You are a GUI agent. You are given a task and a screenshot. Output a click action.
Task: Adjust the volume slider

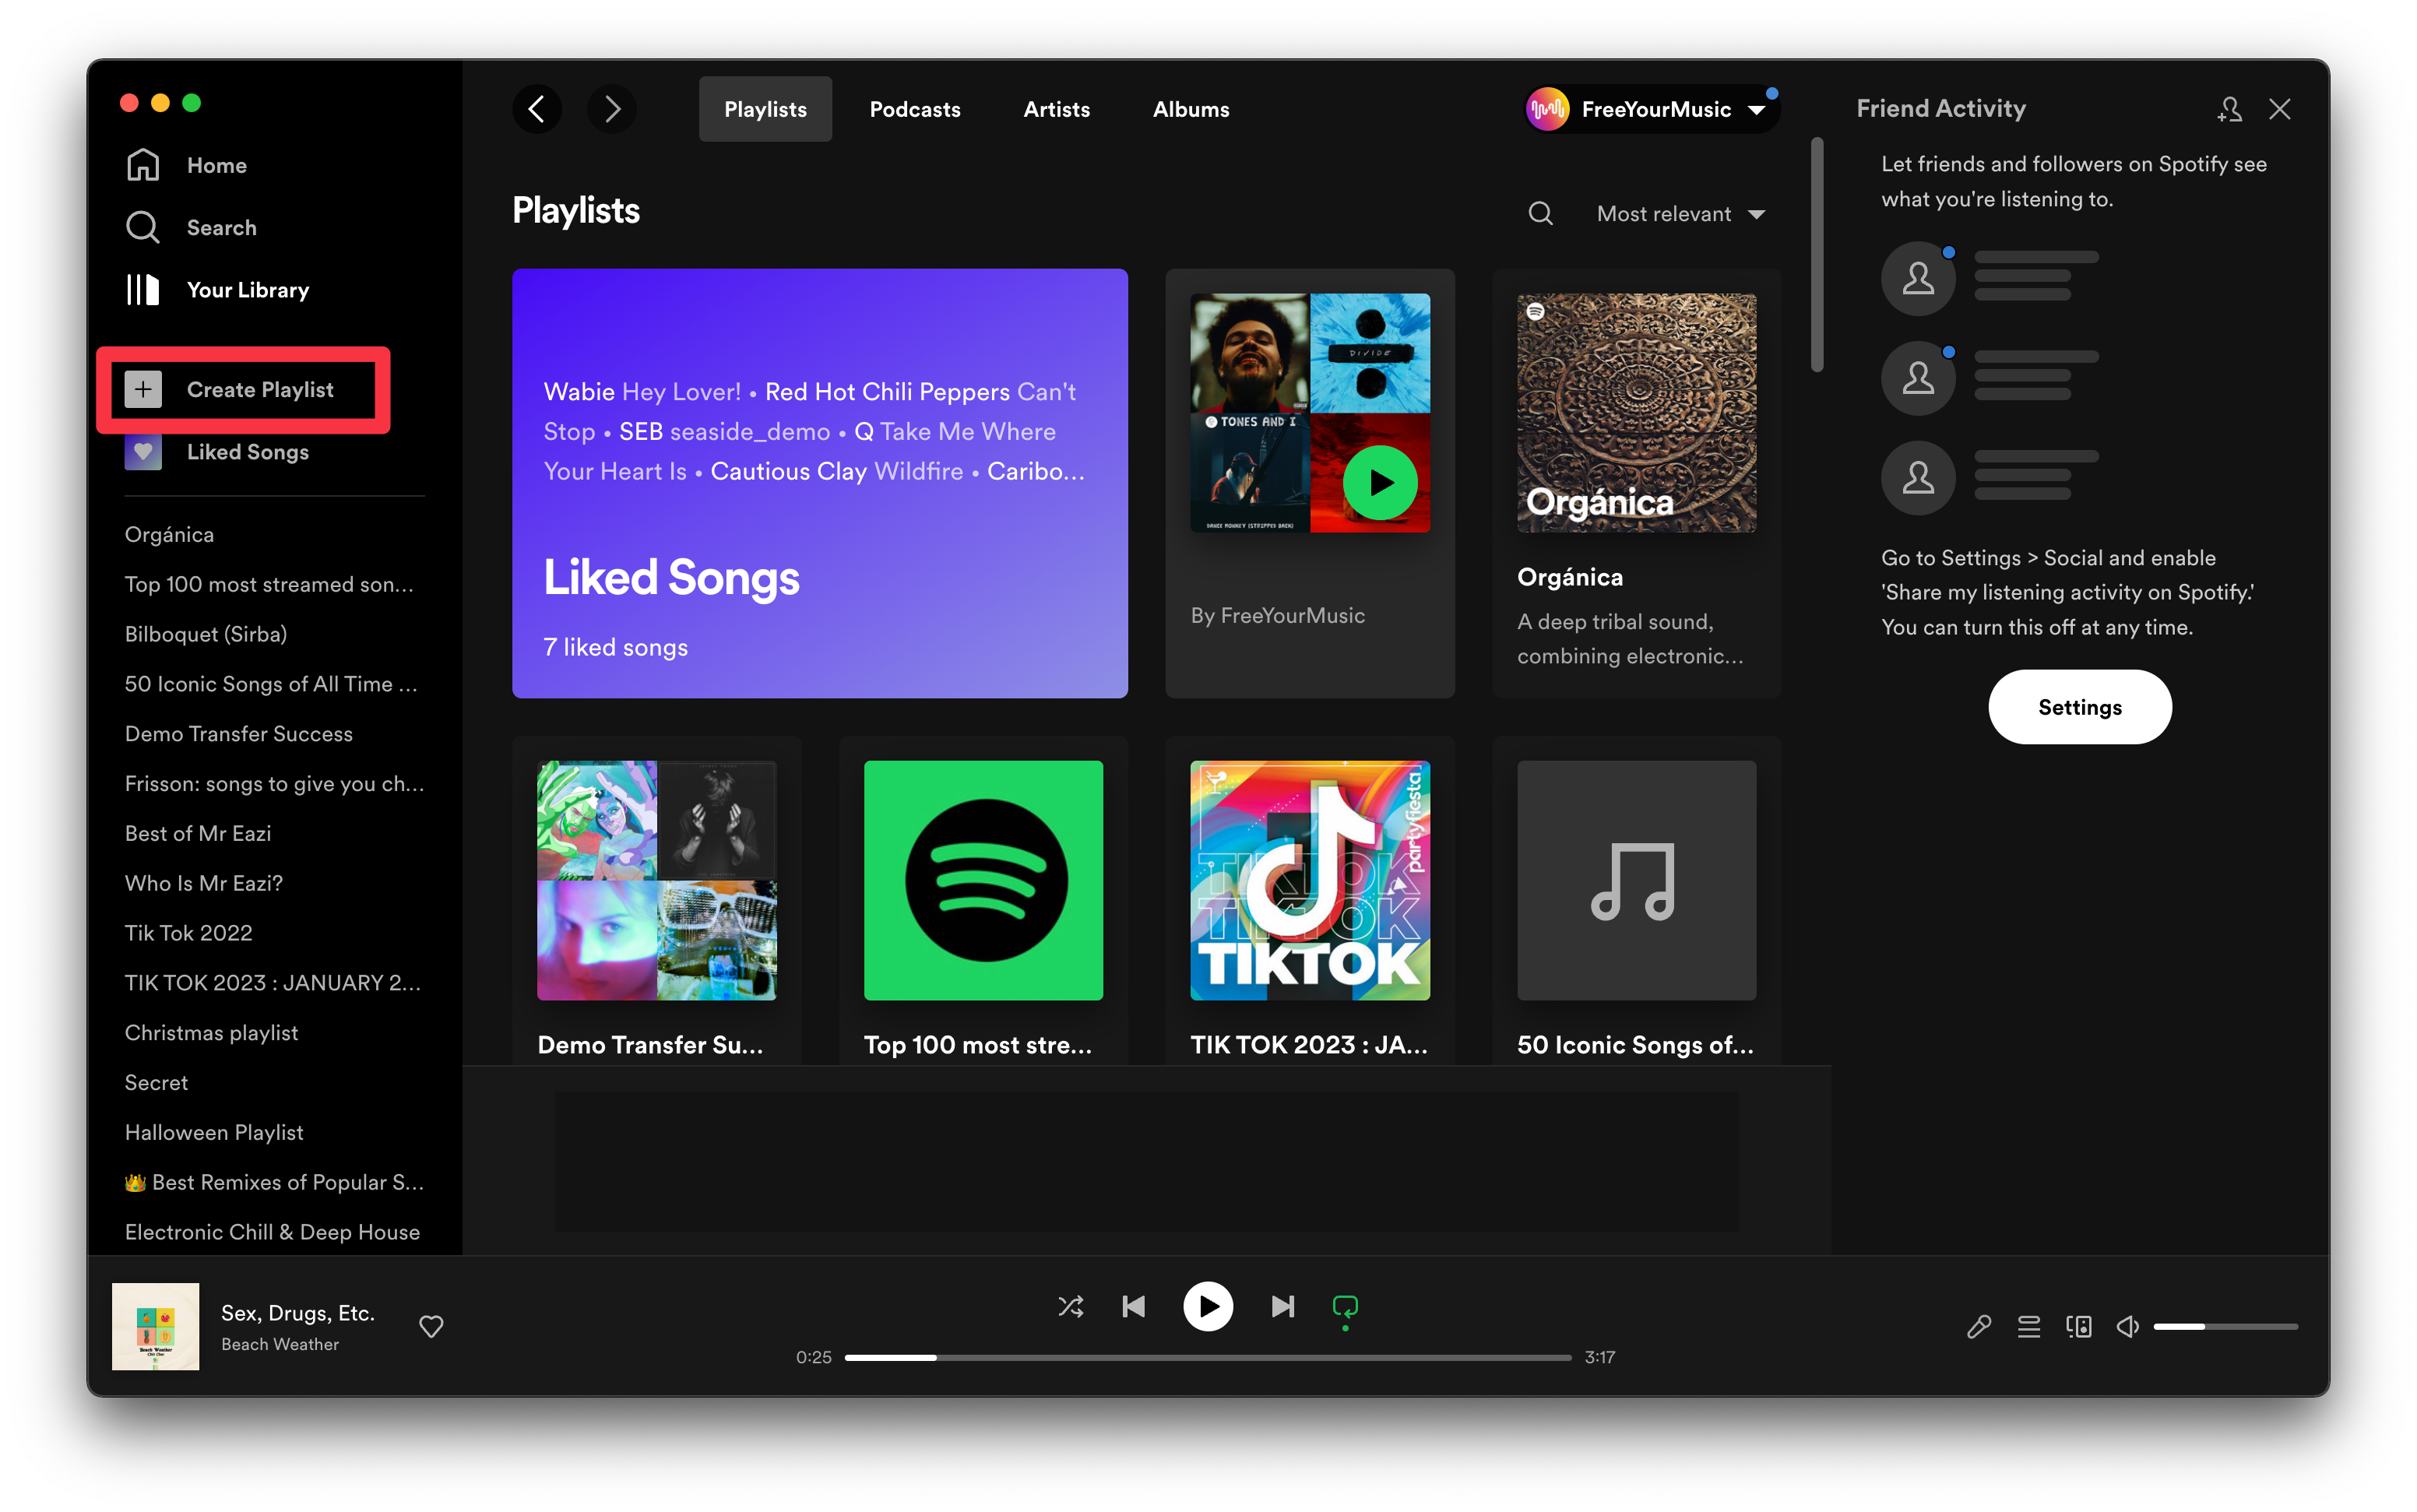pos(2225,1326)
